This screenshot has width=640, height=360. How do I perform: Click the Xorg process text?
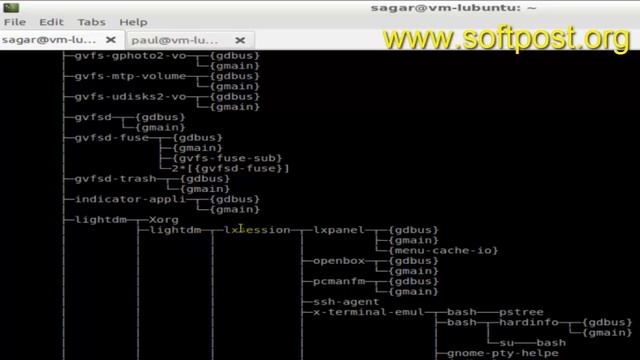[x=164, y=220]
